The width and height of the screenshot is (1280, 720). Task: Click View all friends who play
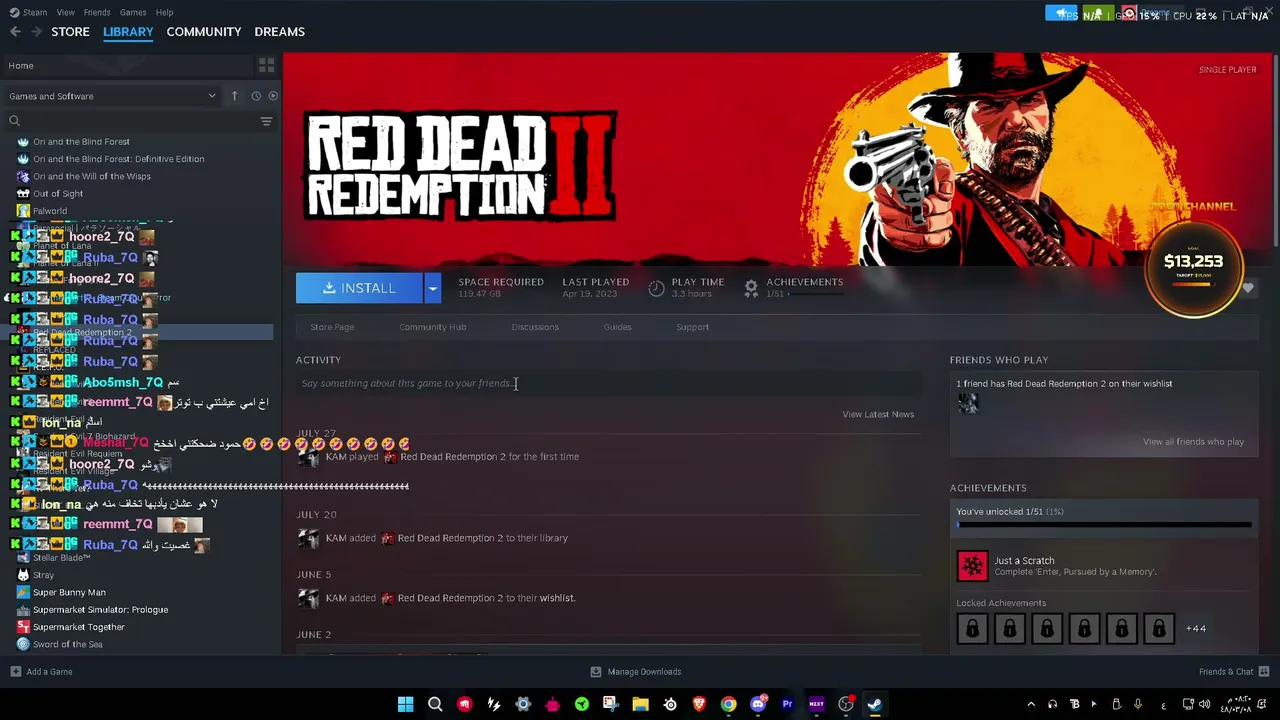click(x=1194, y=442)
